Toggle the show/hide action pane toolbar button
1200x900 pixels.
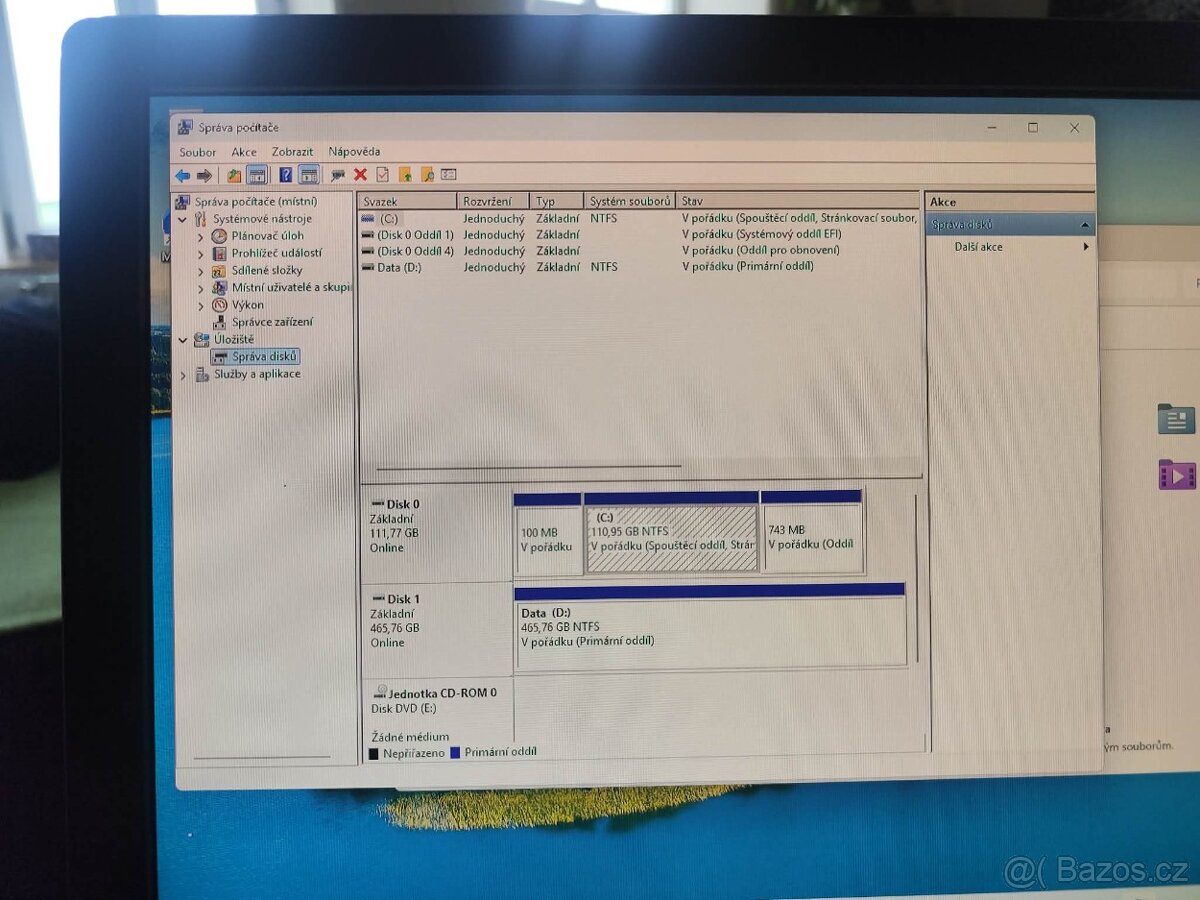pyautogui.click(x=309, y=175)
